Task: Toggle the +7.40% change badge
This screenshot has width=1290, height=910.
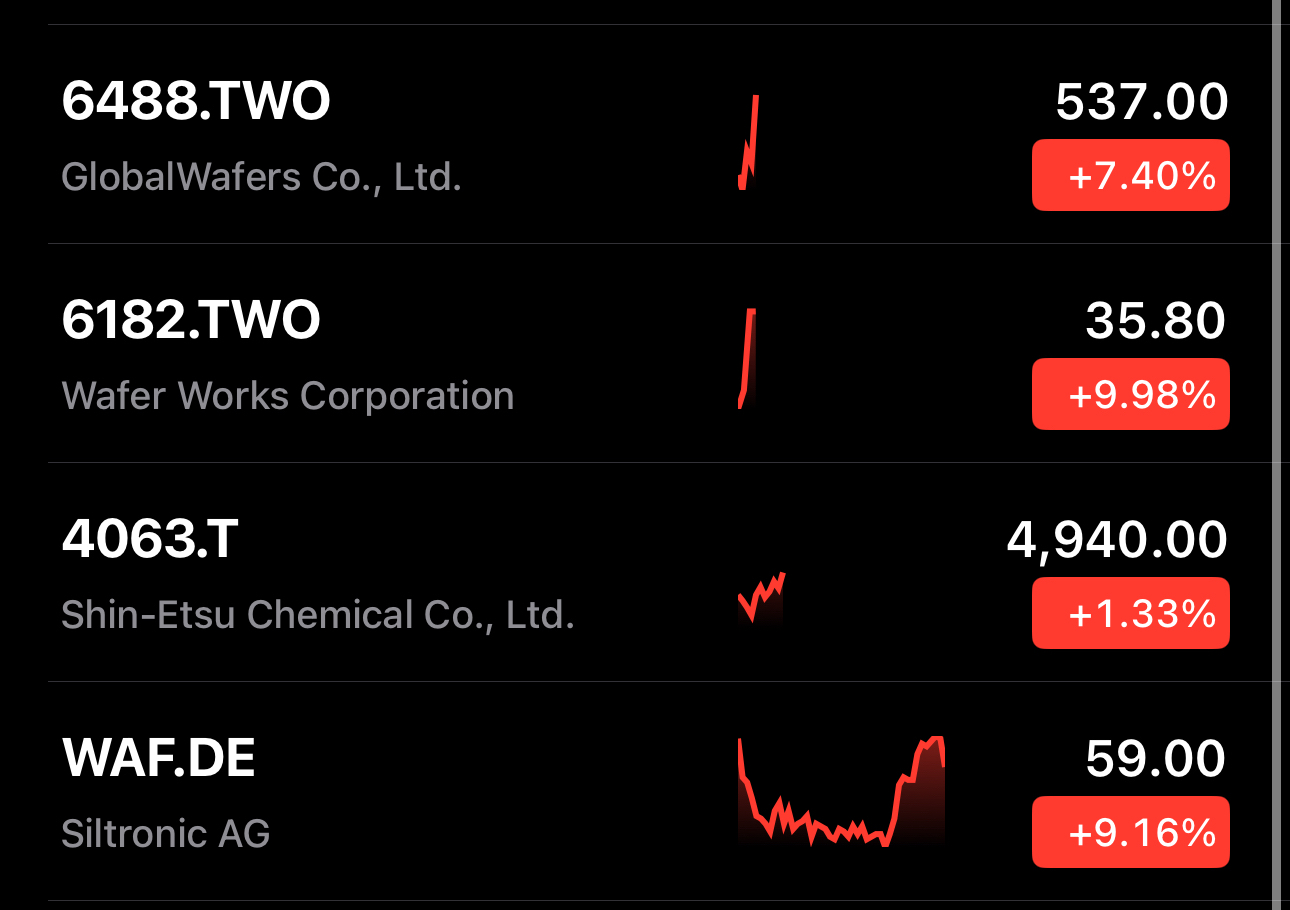Action: 1130,176
